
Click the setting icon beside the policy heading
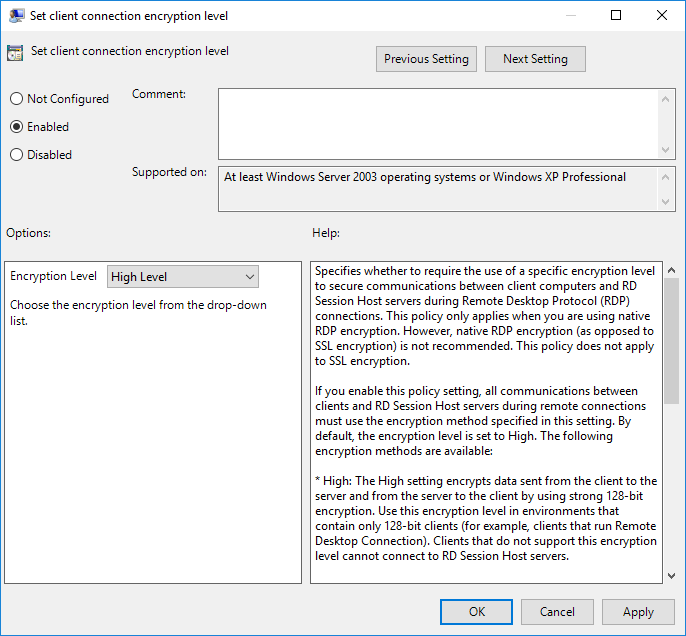[15, 53]
